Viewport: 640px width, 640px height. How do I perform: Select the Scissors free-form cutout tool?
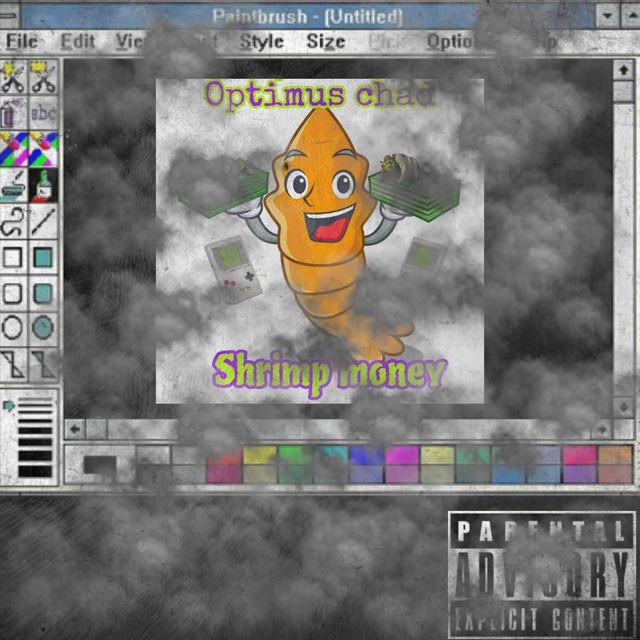coord(13,77)
